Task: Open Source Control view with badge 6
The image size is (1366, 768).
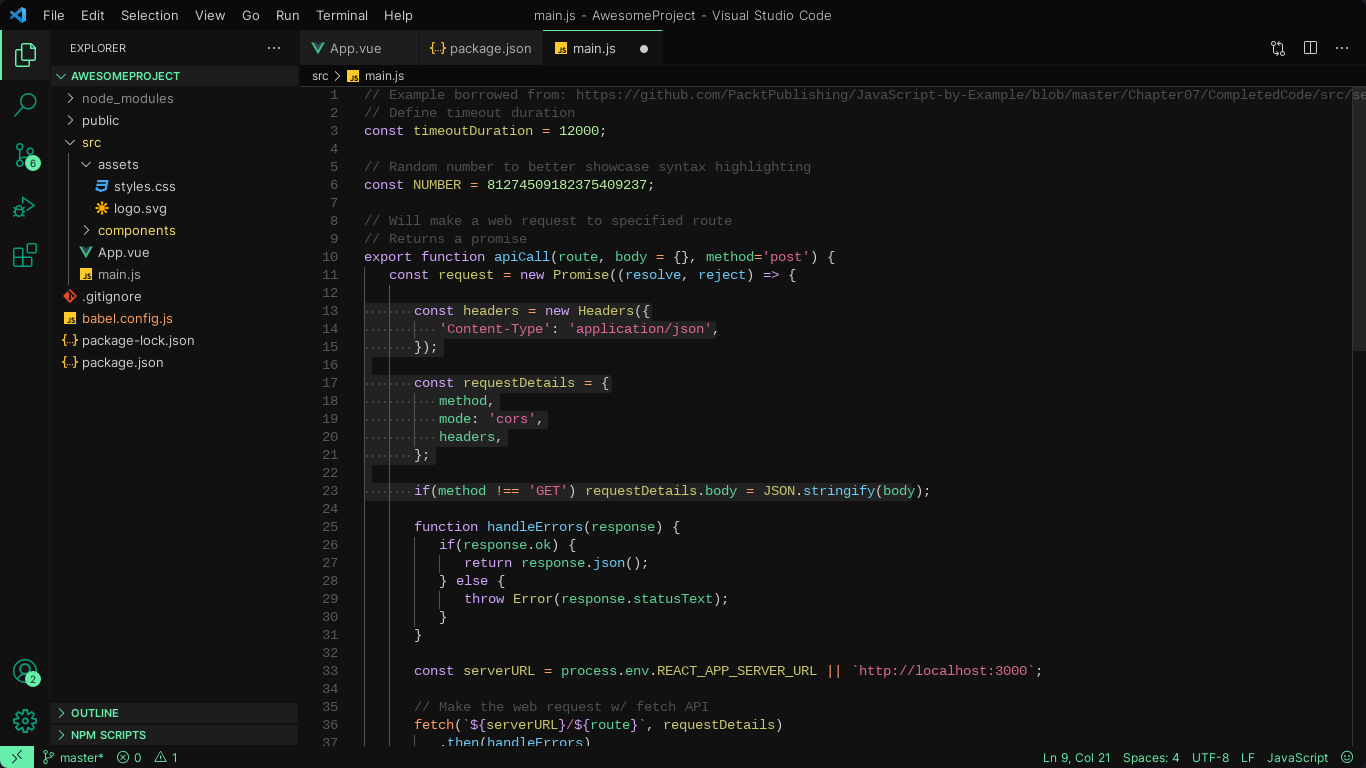Action: click(x=25, y=156)
